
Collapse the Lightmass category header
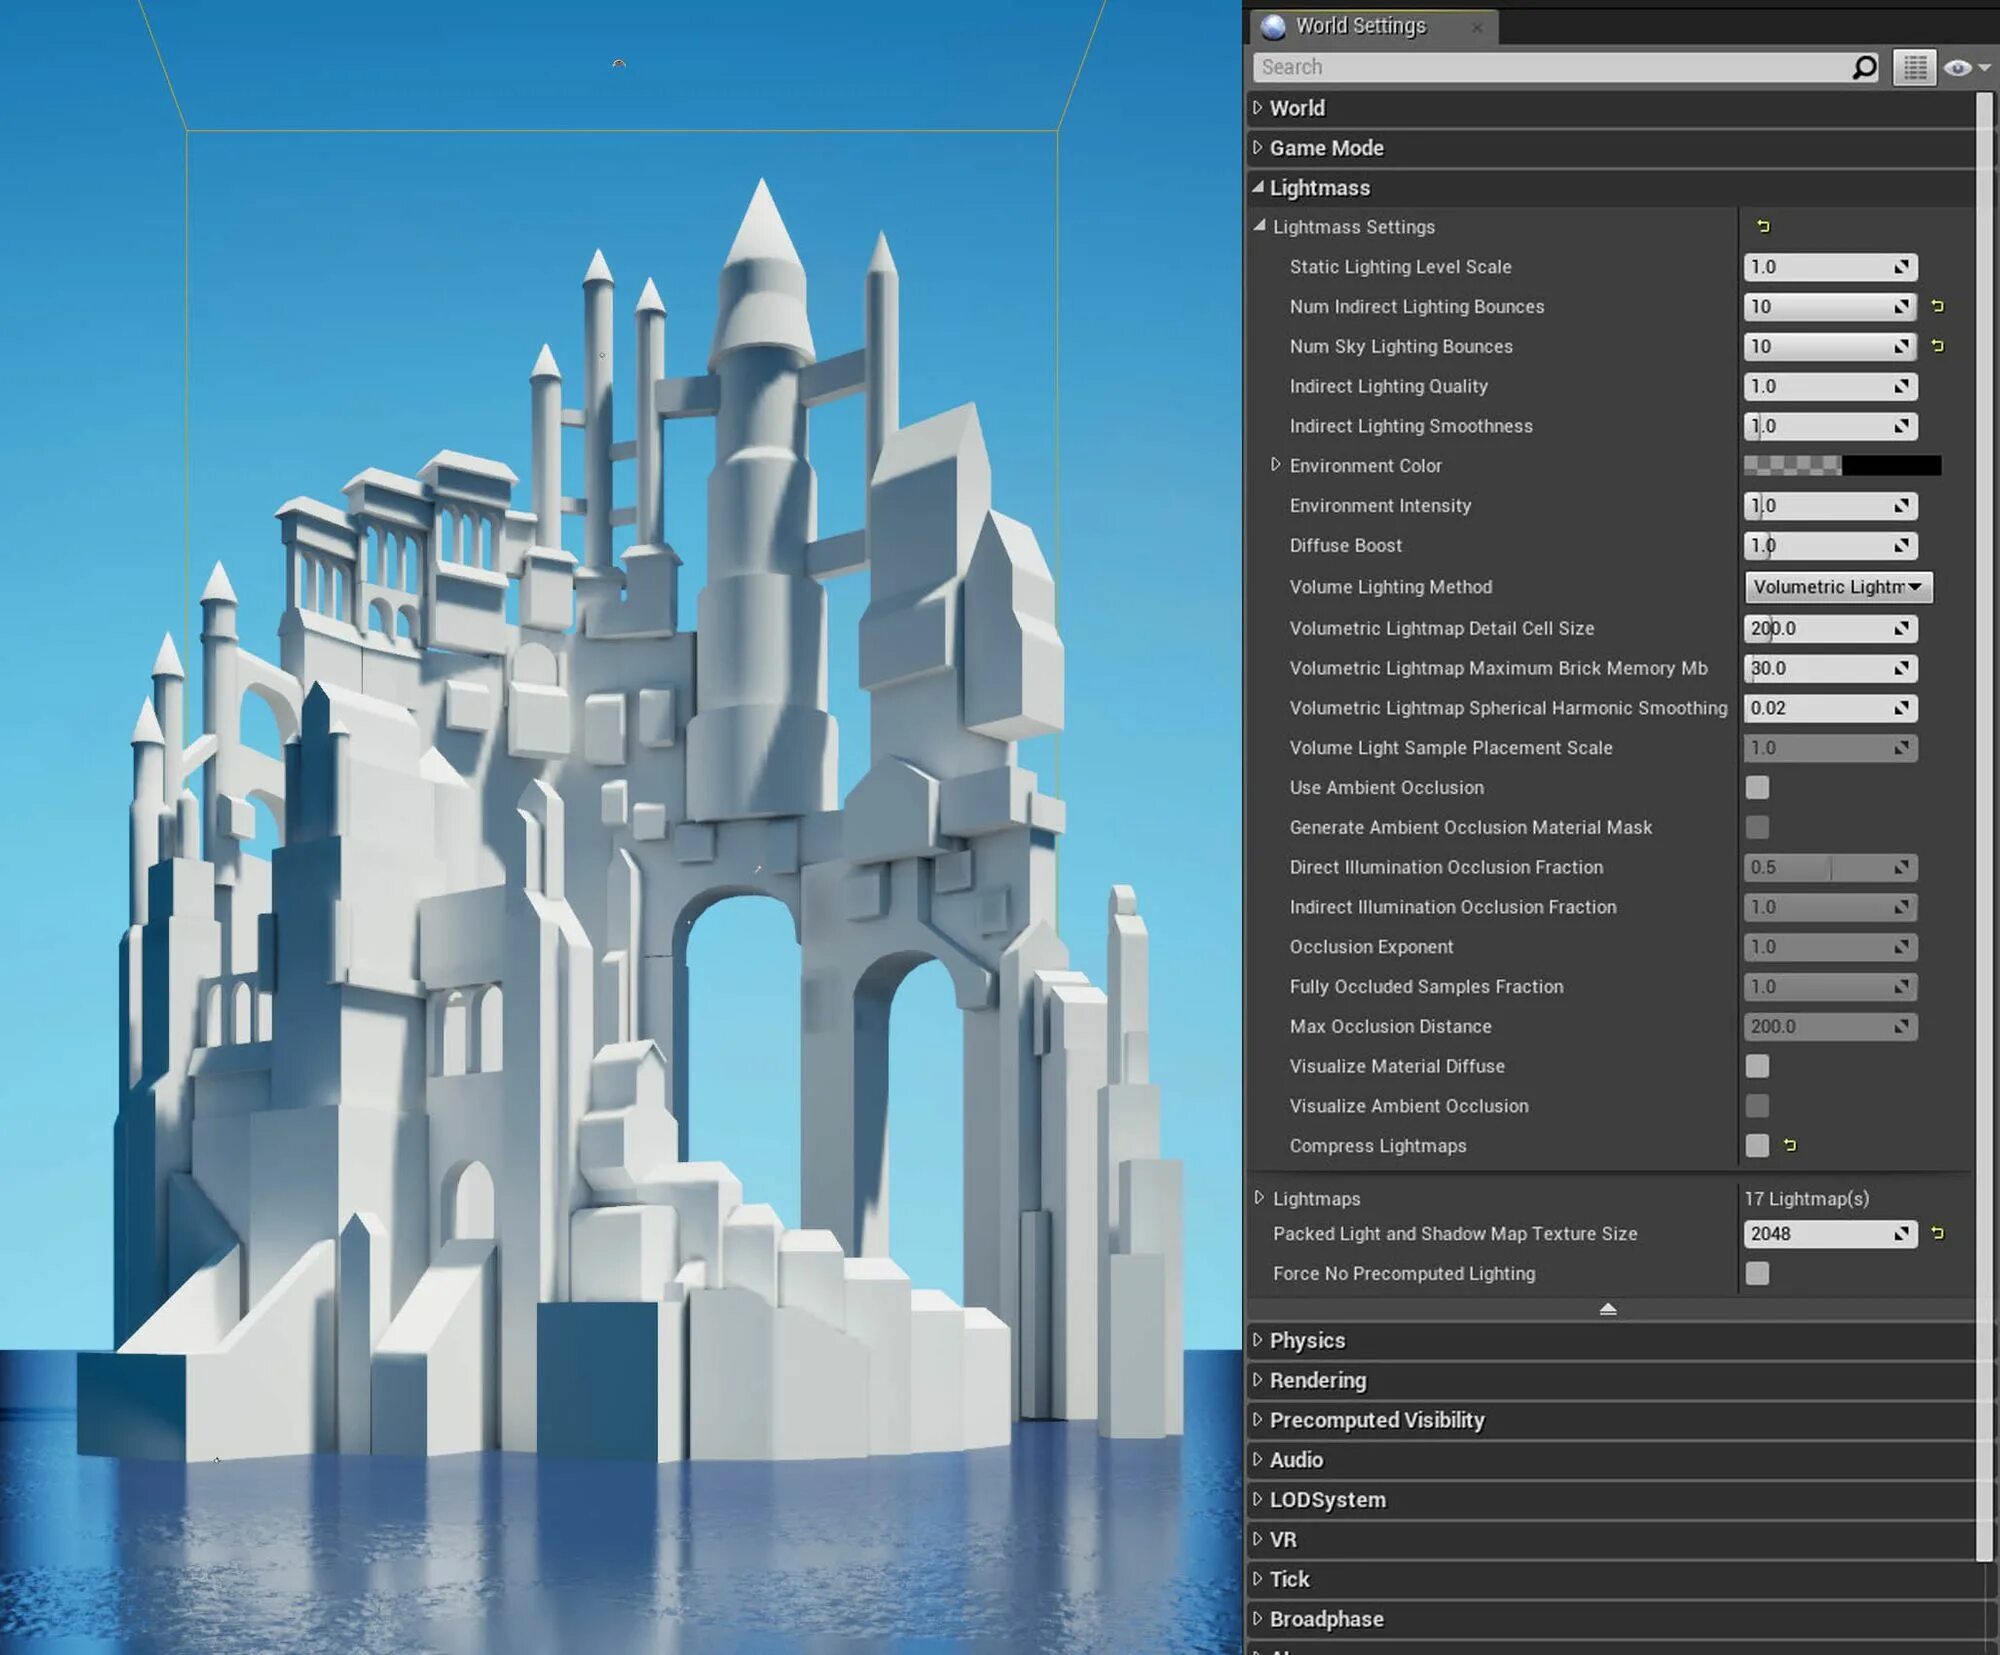click(x=1318, y=188)
